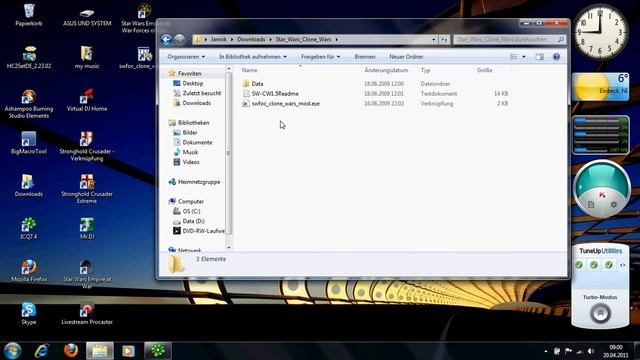Open the Organisieren dropdown menu
Viewport: 640px width, 360px height.
186,57
